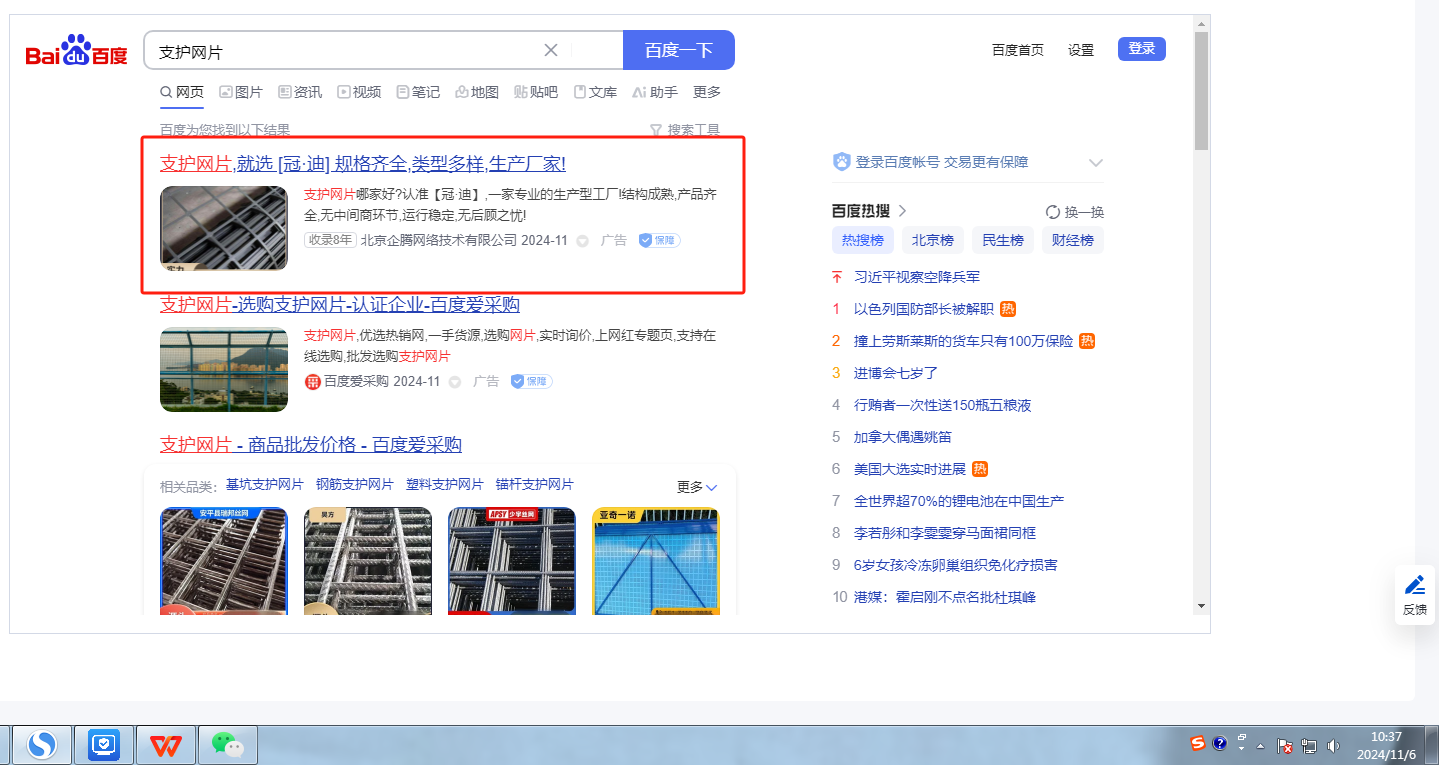
Task: Open hot search 习近平视察空降兵军
Action: coord(917,277)
